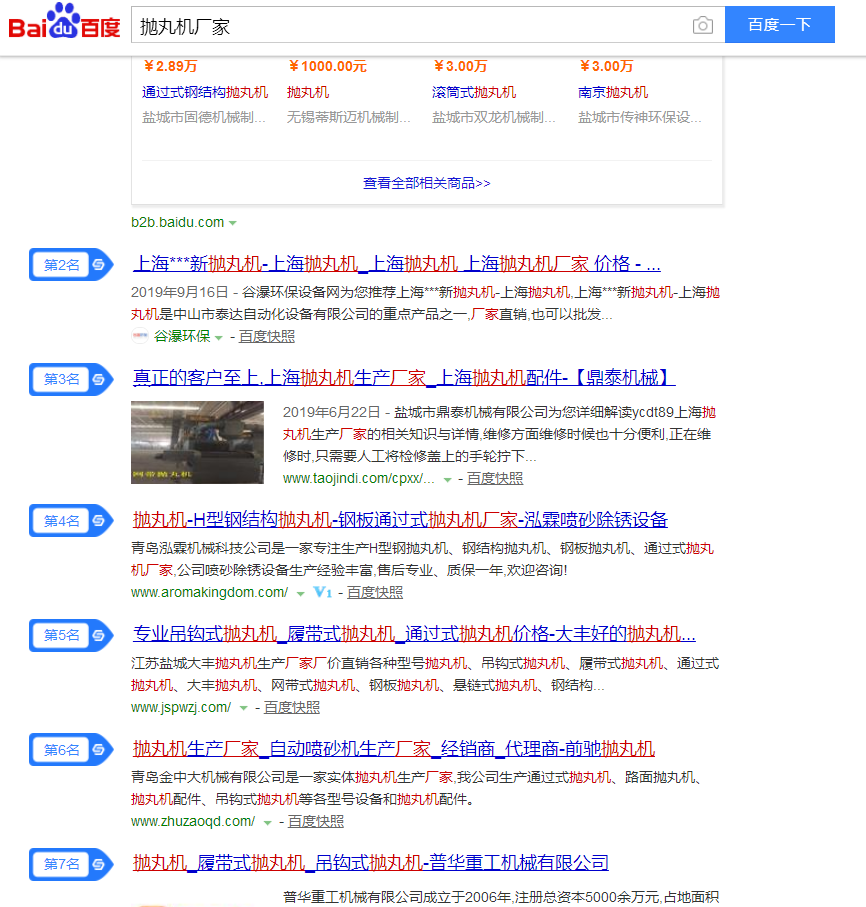
Task: Click price ¥2.89万
Action: click(170, 66)
